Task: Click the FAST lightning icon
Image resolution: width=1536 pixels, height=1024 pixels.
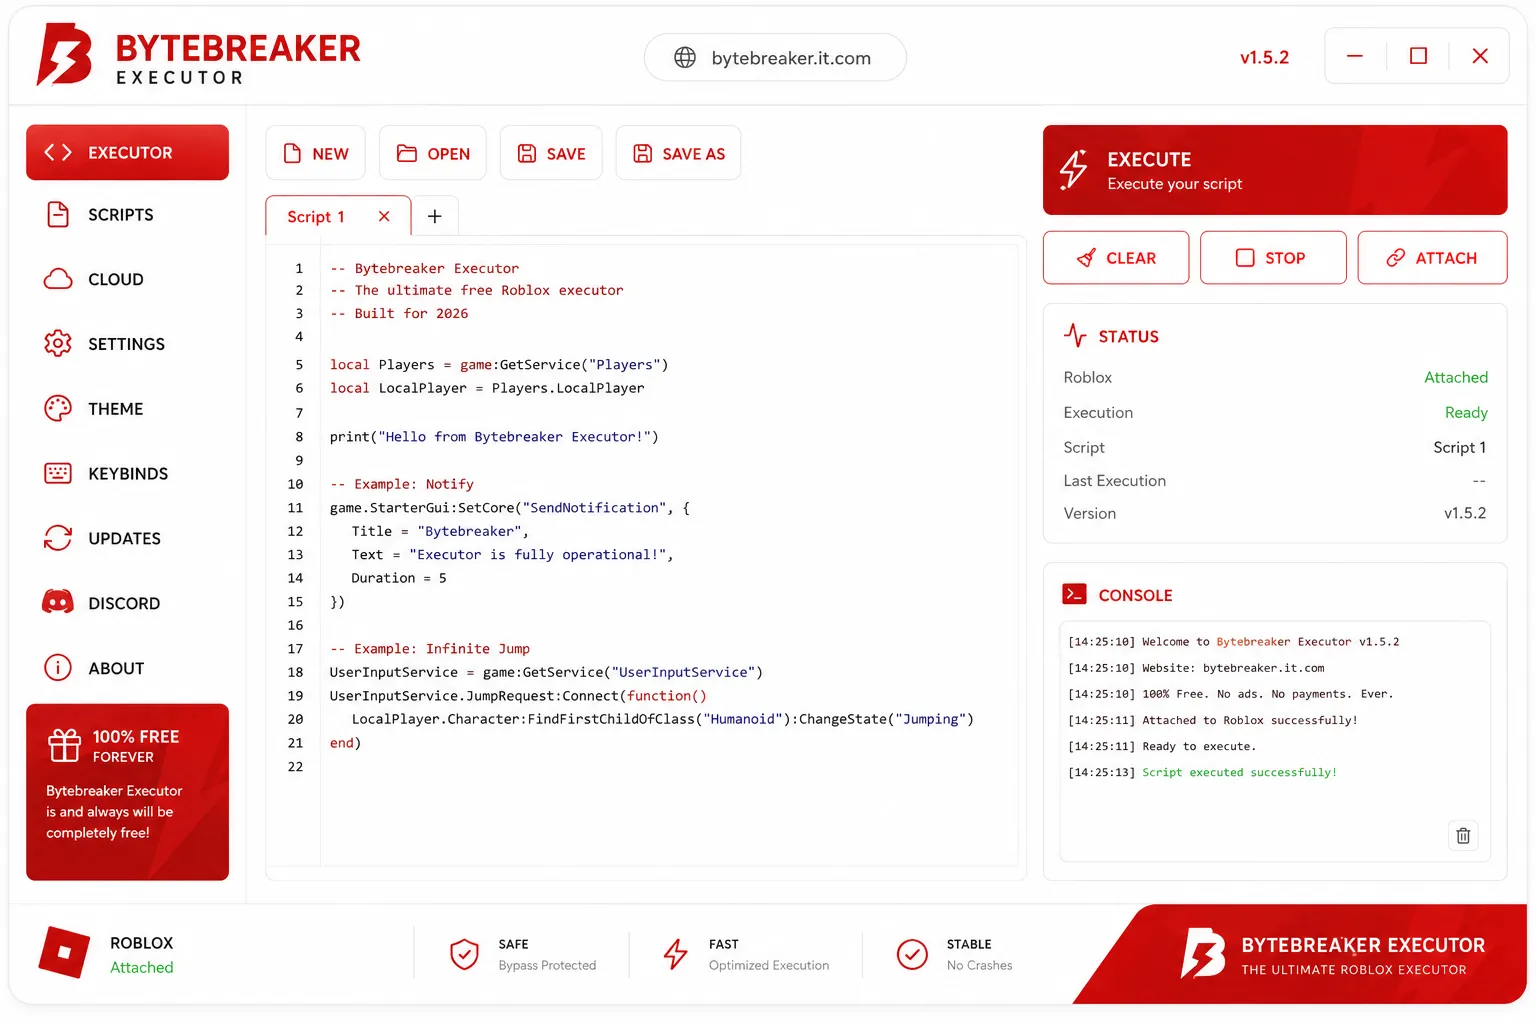Action: (x=676, y=954)
